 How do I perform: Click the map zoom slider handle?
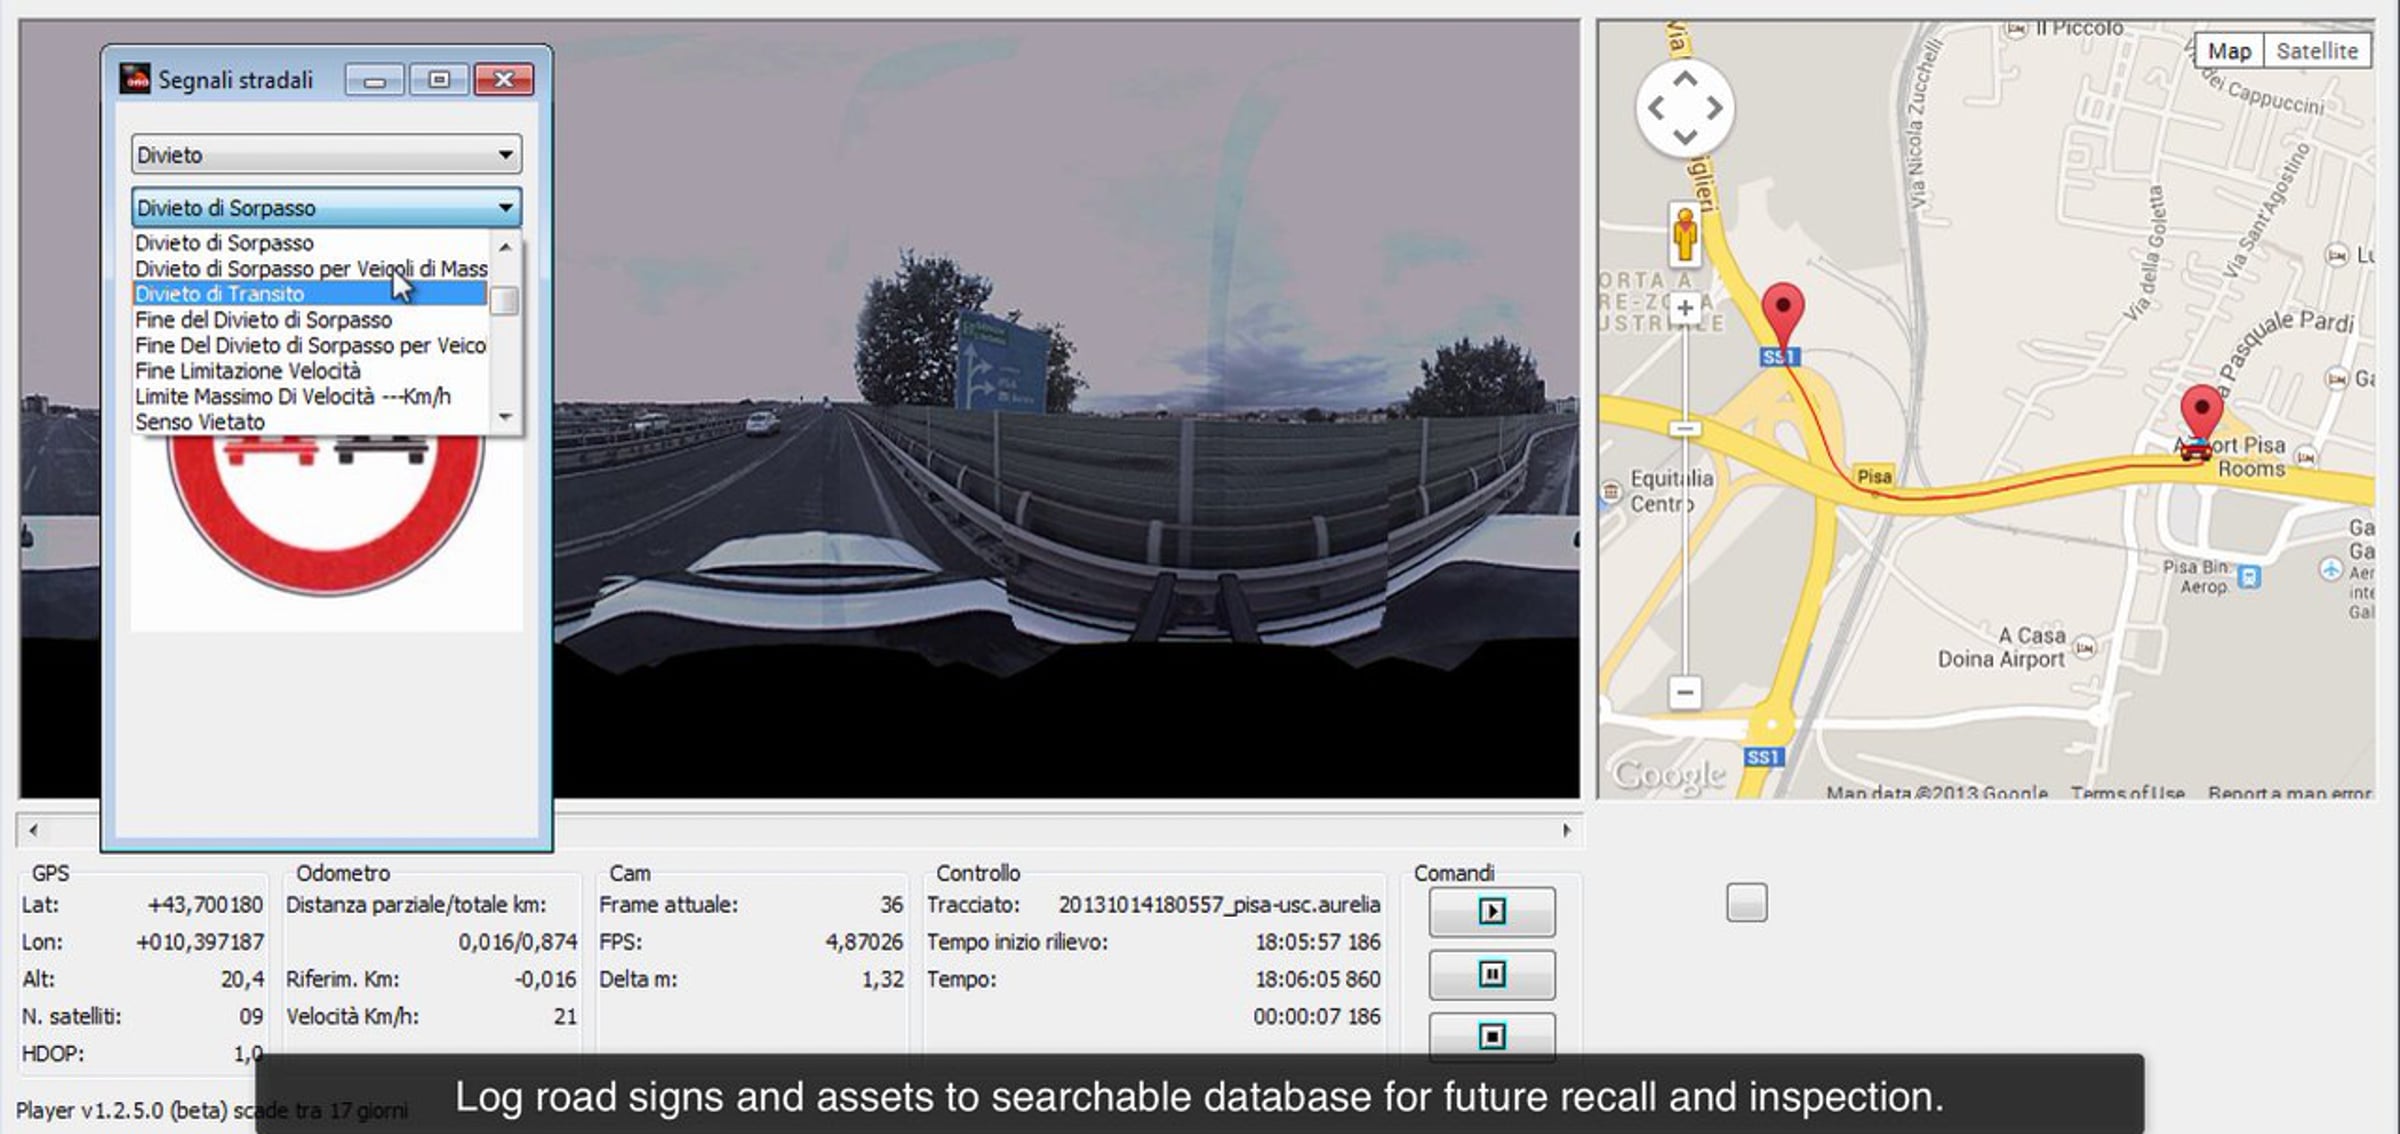pyautogui.click(x=1685, y=429)
